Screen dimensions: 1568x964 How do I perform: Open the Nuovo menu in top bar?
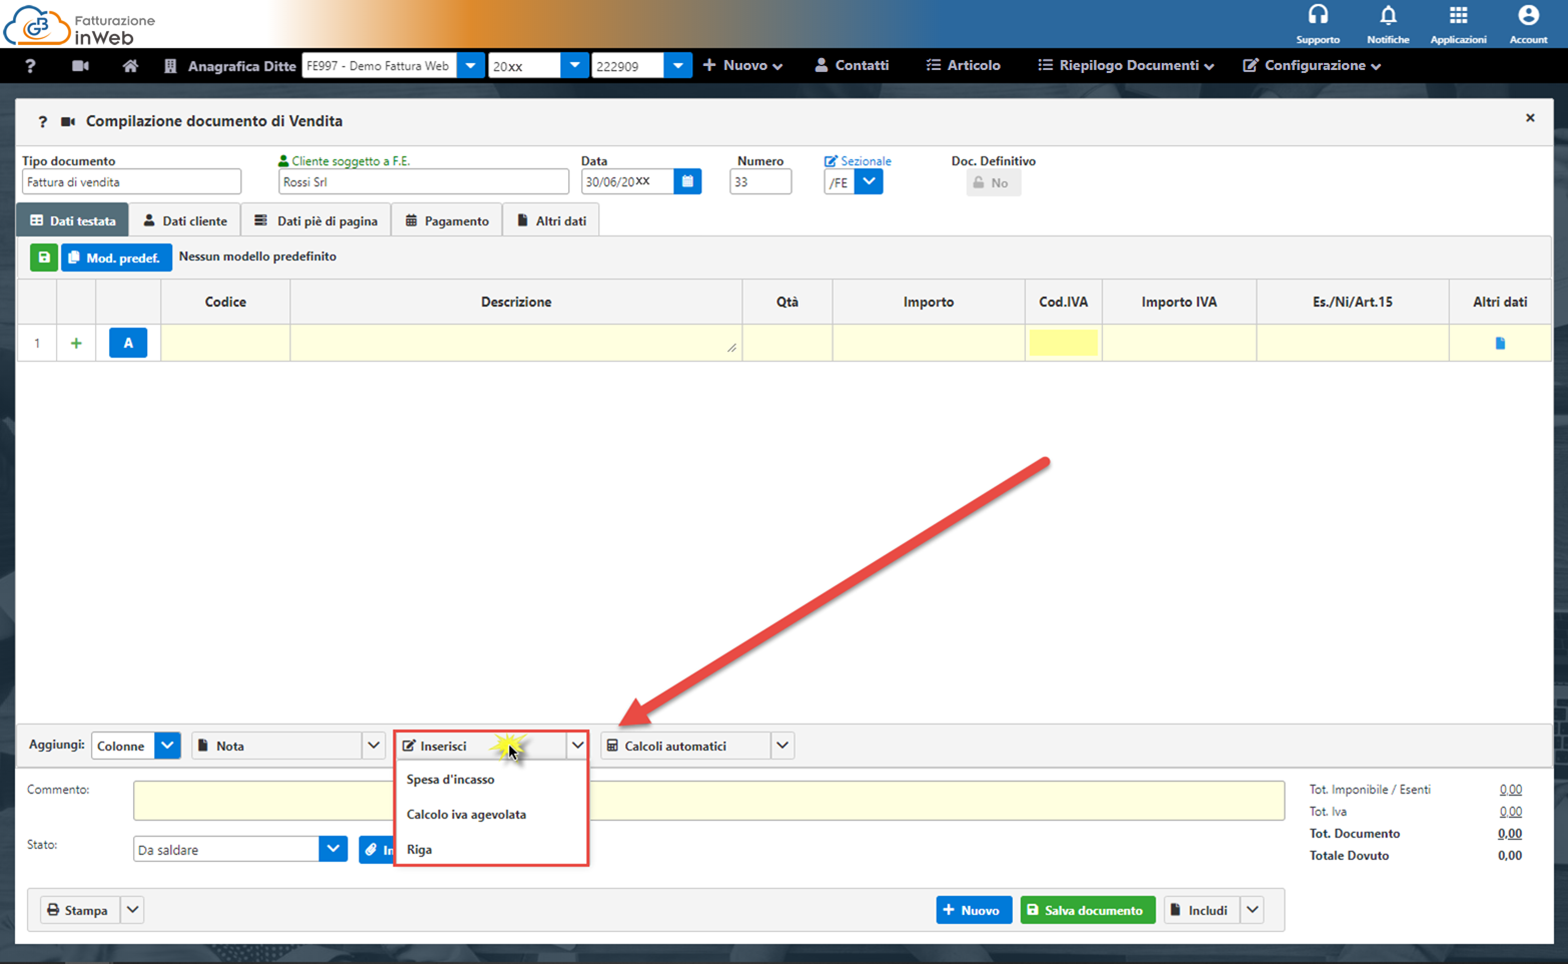[x=743, y=66]
